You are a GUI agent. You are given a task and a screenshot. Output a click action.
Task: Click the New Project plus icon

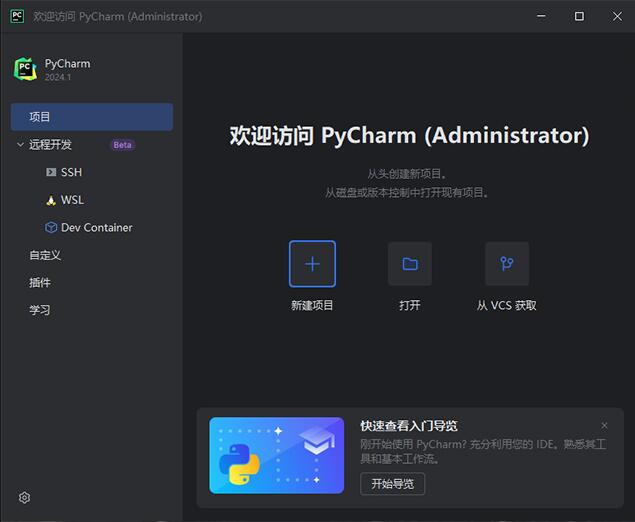coord(312,264)
